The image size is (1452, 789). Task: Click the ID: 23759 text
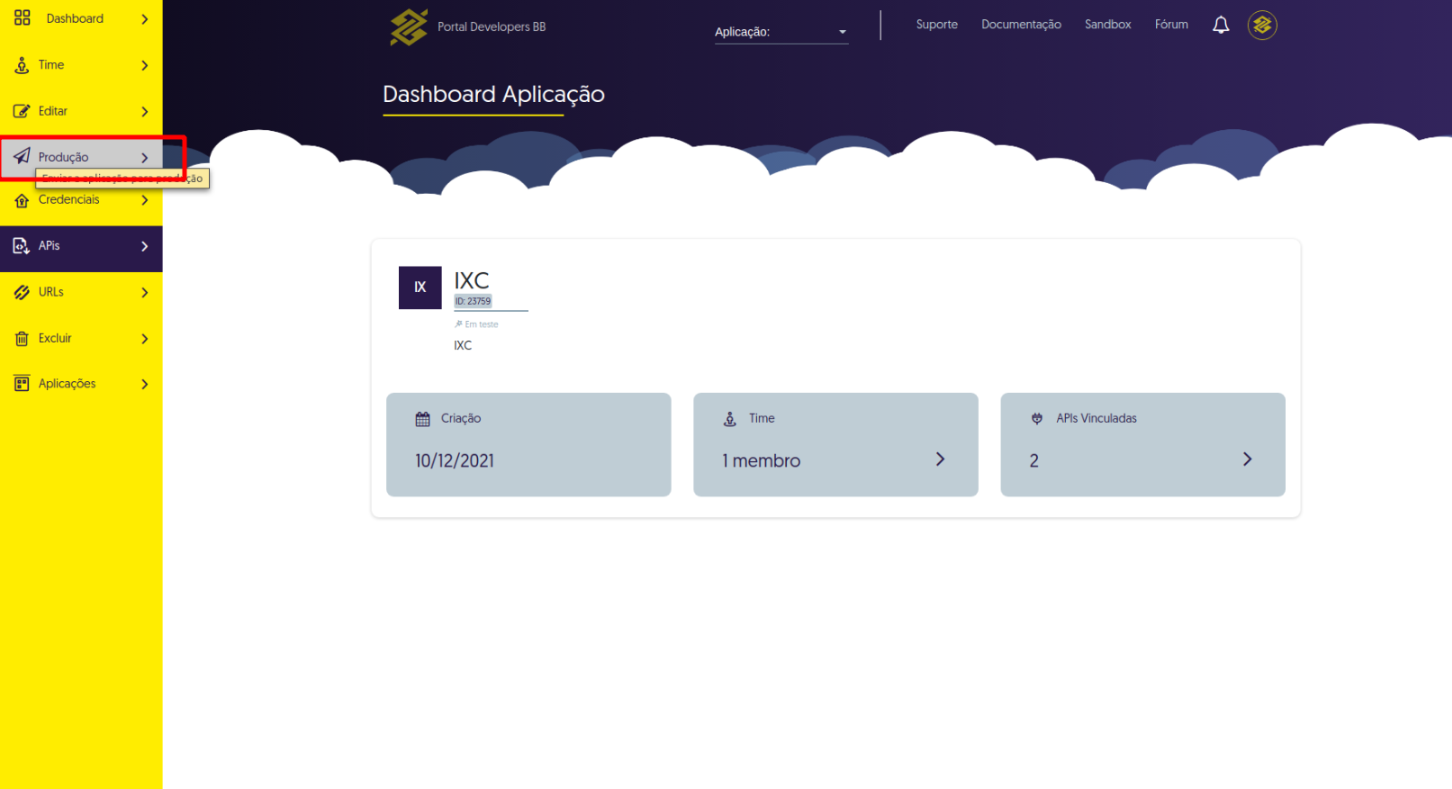[x=473, y=301]
